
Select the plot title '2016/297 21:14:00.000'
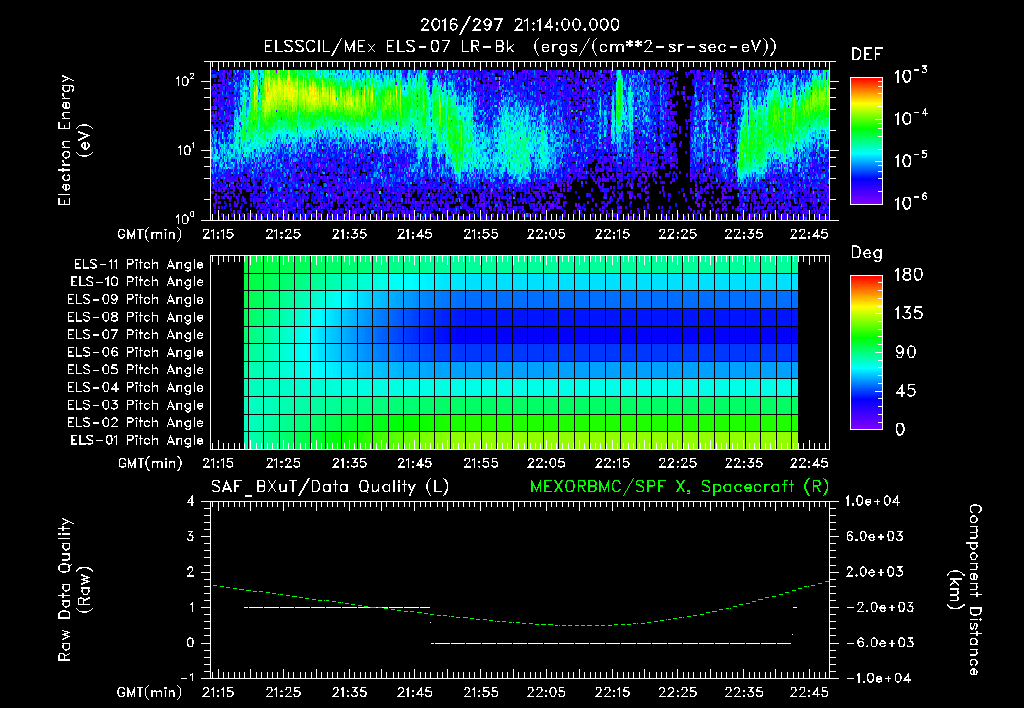tap(519, 25)
